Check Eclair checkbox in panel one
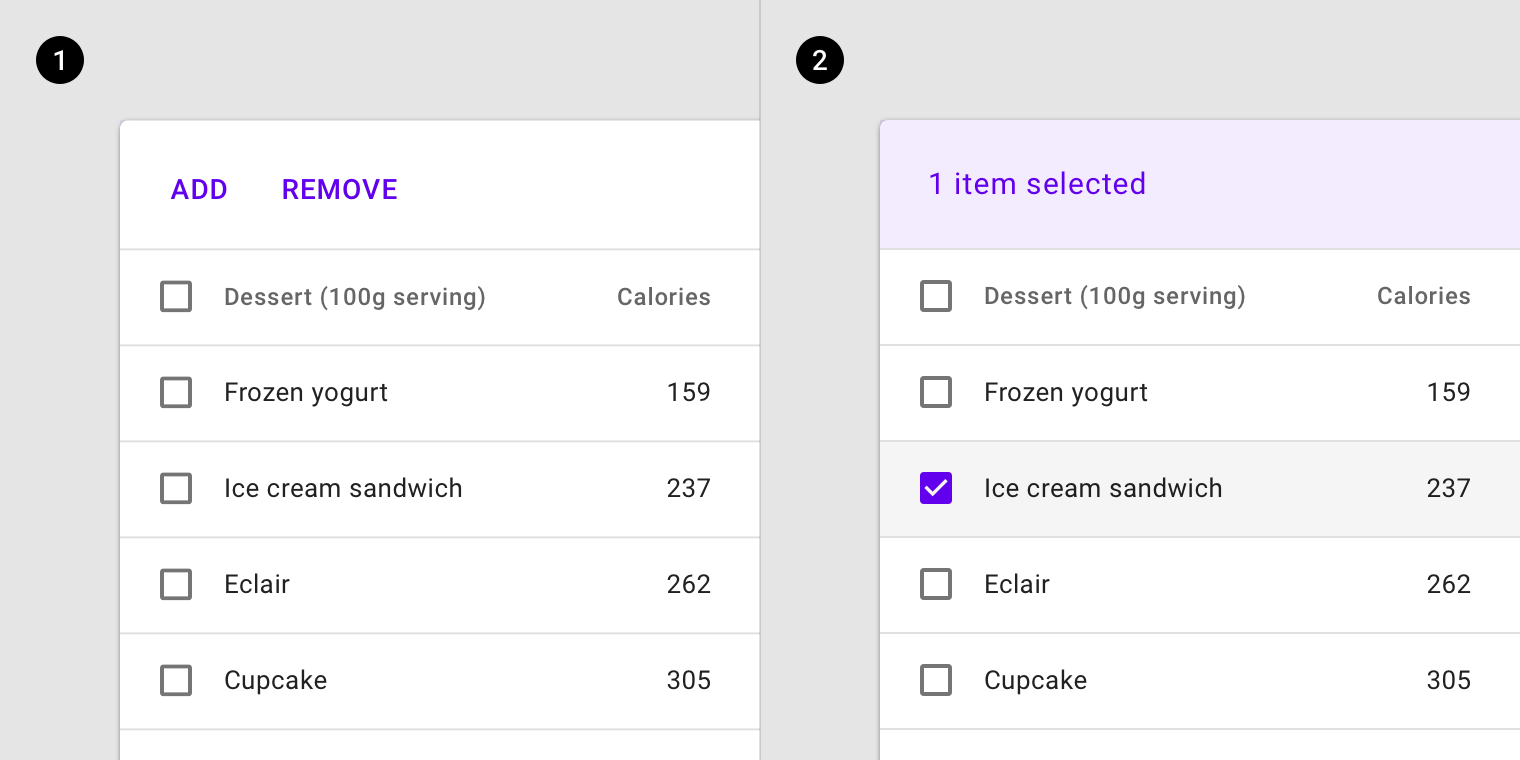The height and width of the screenshot is (760, 1520). (x=176, y=585)
